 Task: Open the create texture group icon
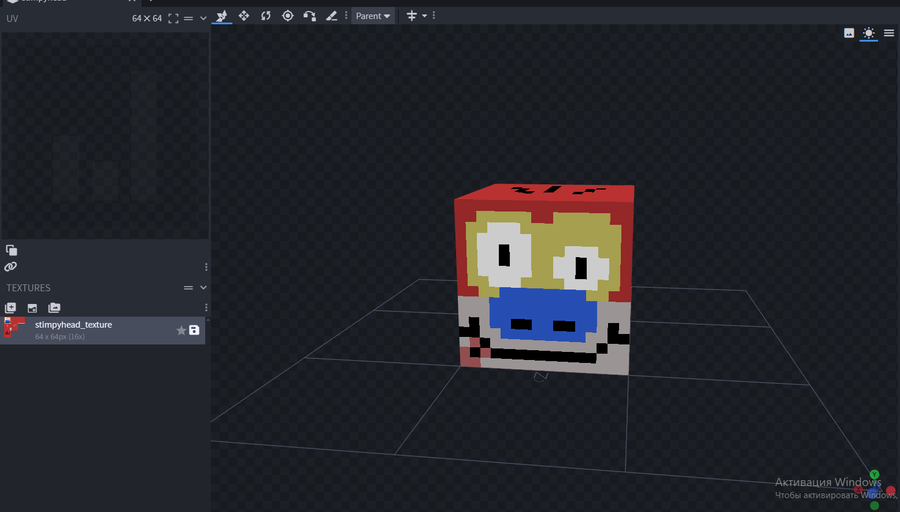pos(54,308)
